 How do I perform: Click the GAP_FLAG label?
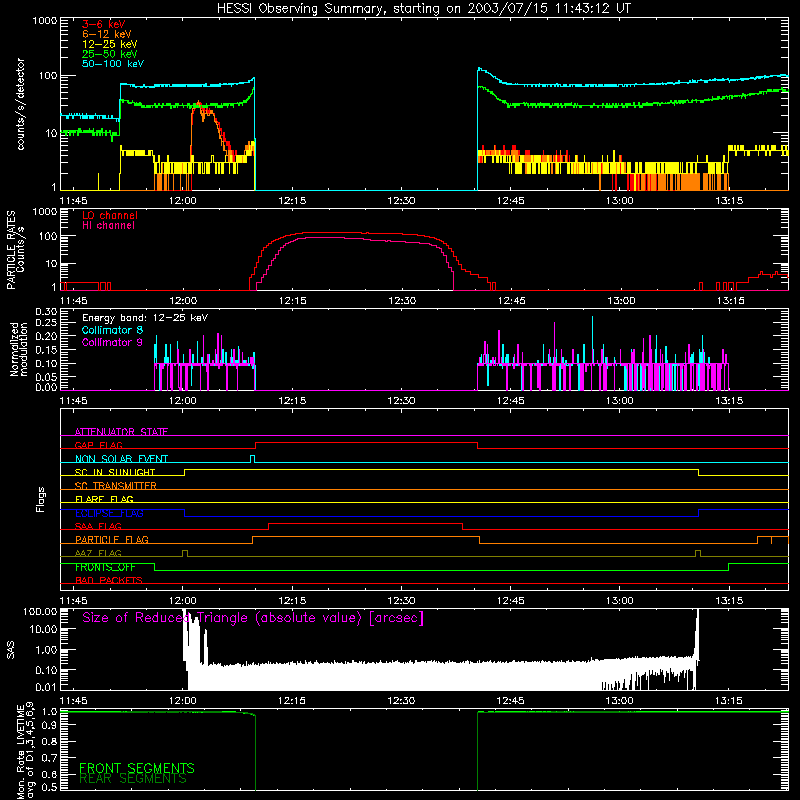tap(98, 445)
